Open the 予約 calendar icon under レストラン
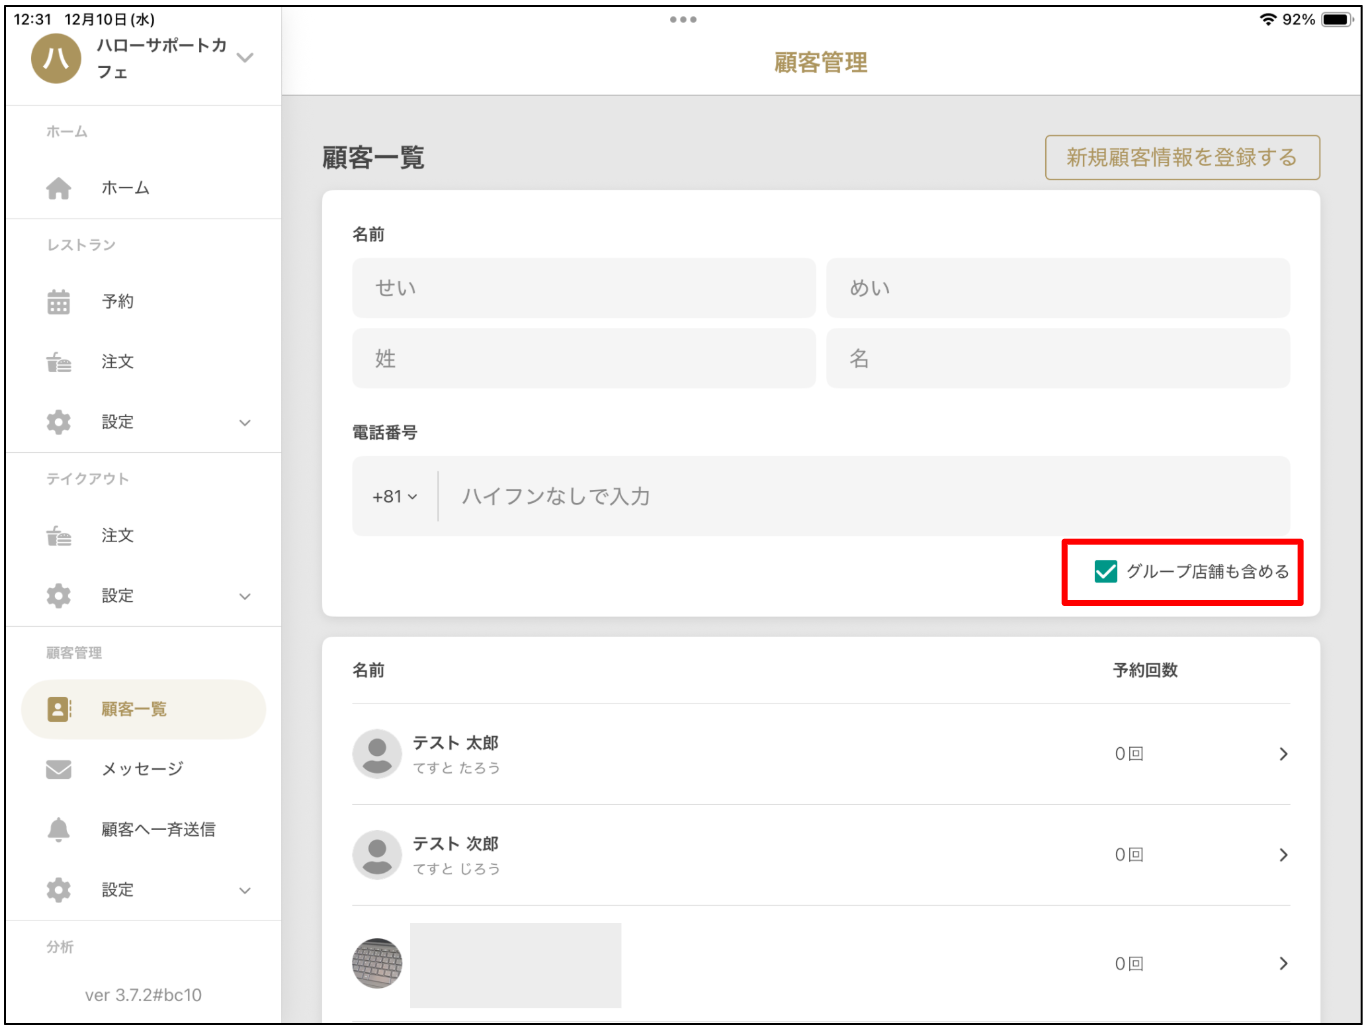The width and height of the screenshot is (1368, 1030). pyautogui.click(x=58, y=300)
